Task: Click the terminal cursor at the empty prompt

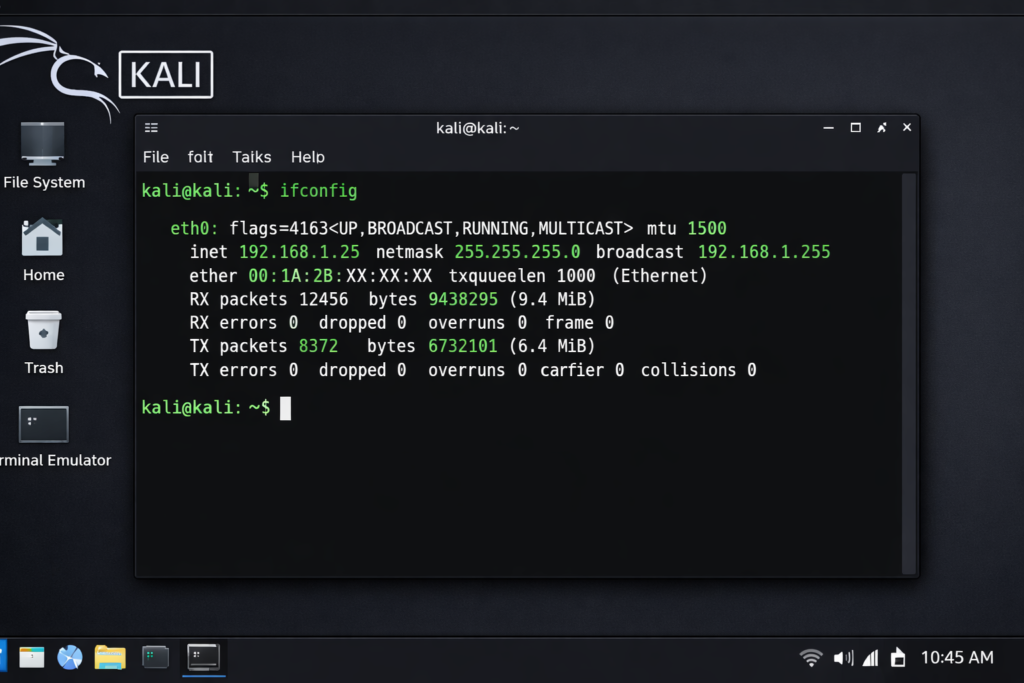Action: point(285,408)
